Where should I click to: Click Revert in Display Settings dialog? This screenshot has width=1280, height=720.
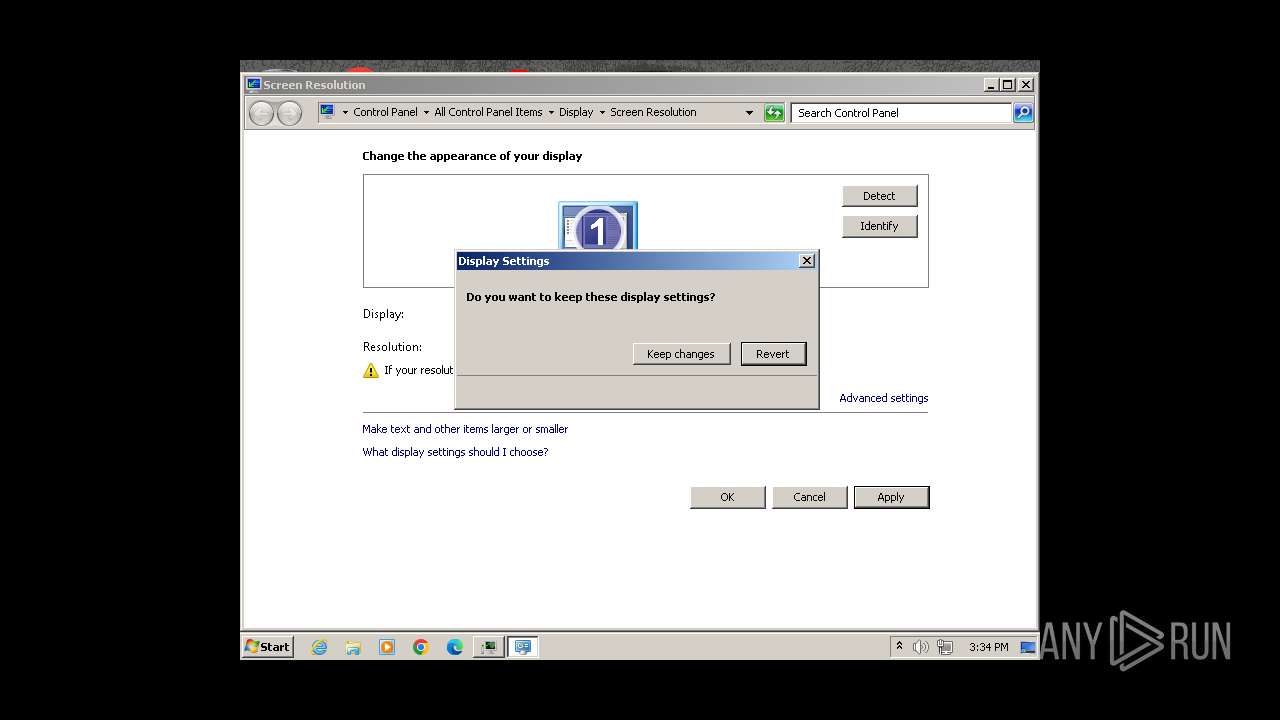click(x=773, y=354)
